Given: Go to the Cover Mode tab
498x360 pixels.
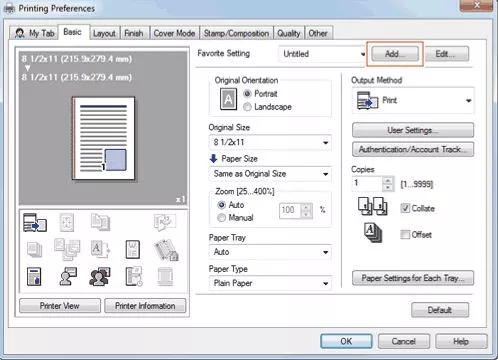Looking at the screenshot, I should [174, 33].
